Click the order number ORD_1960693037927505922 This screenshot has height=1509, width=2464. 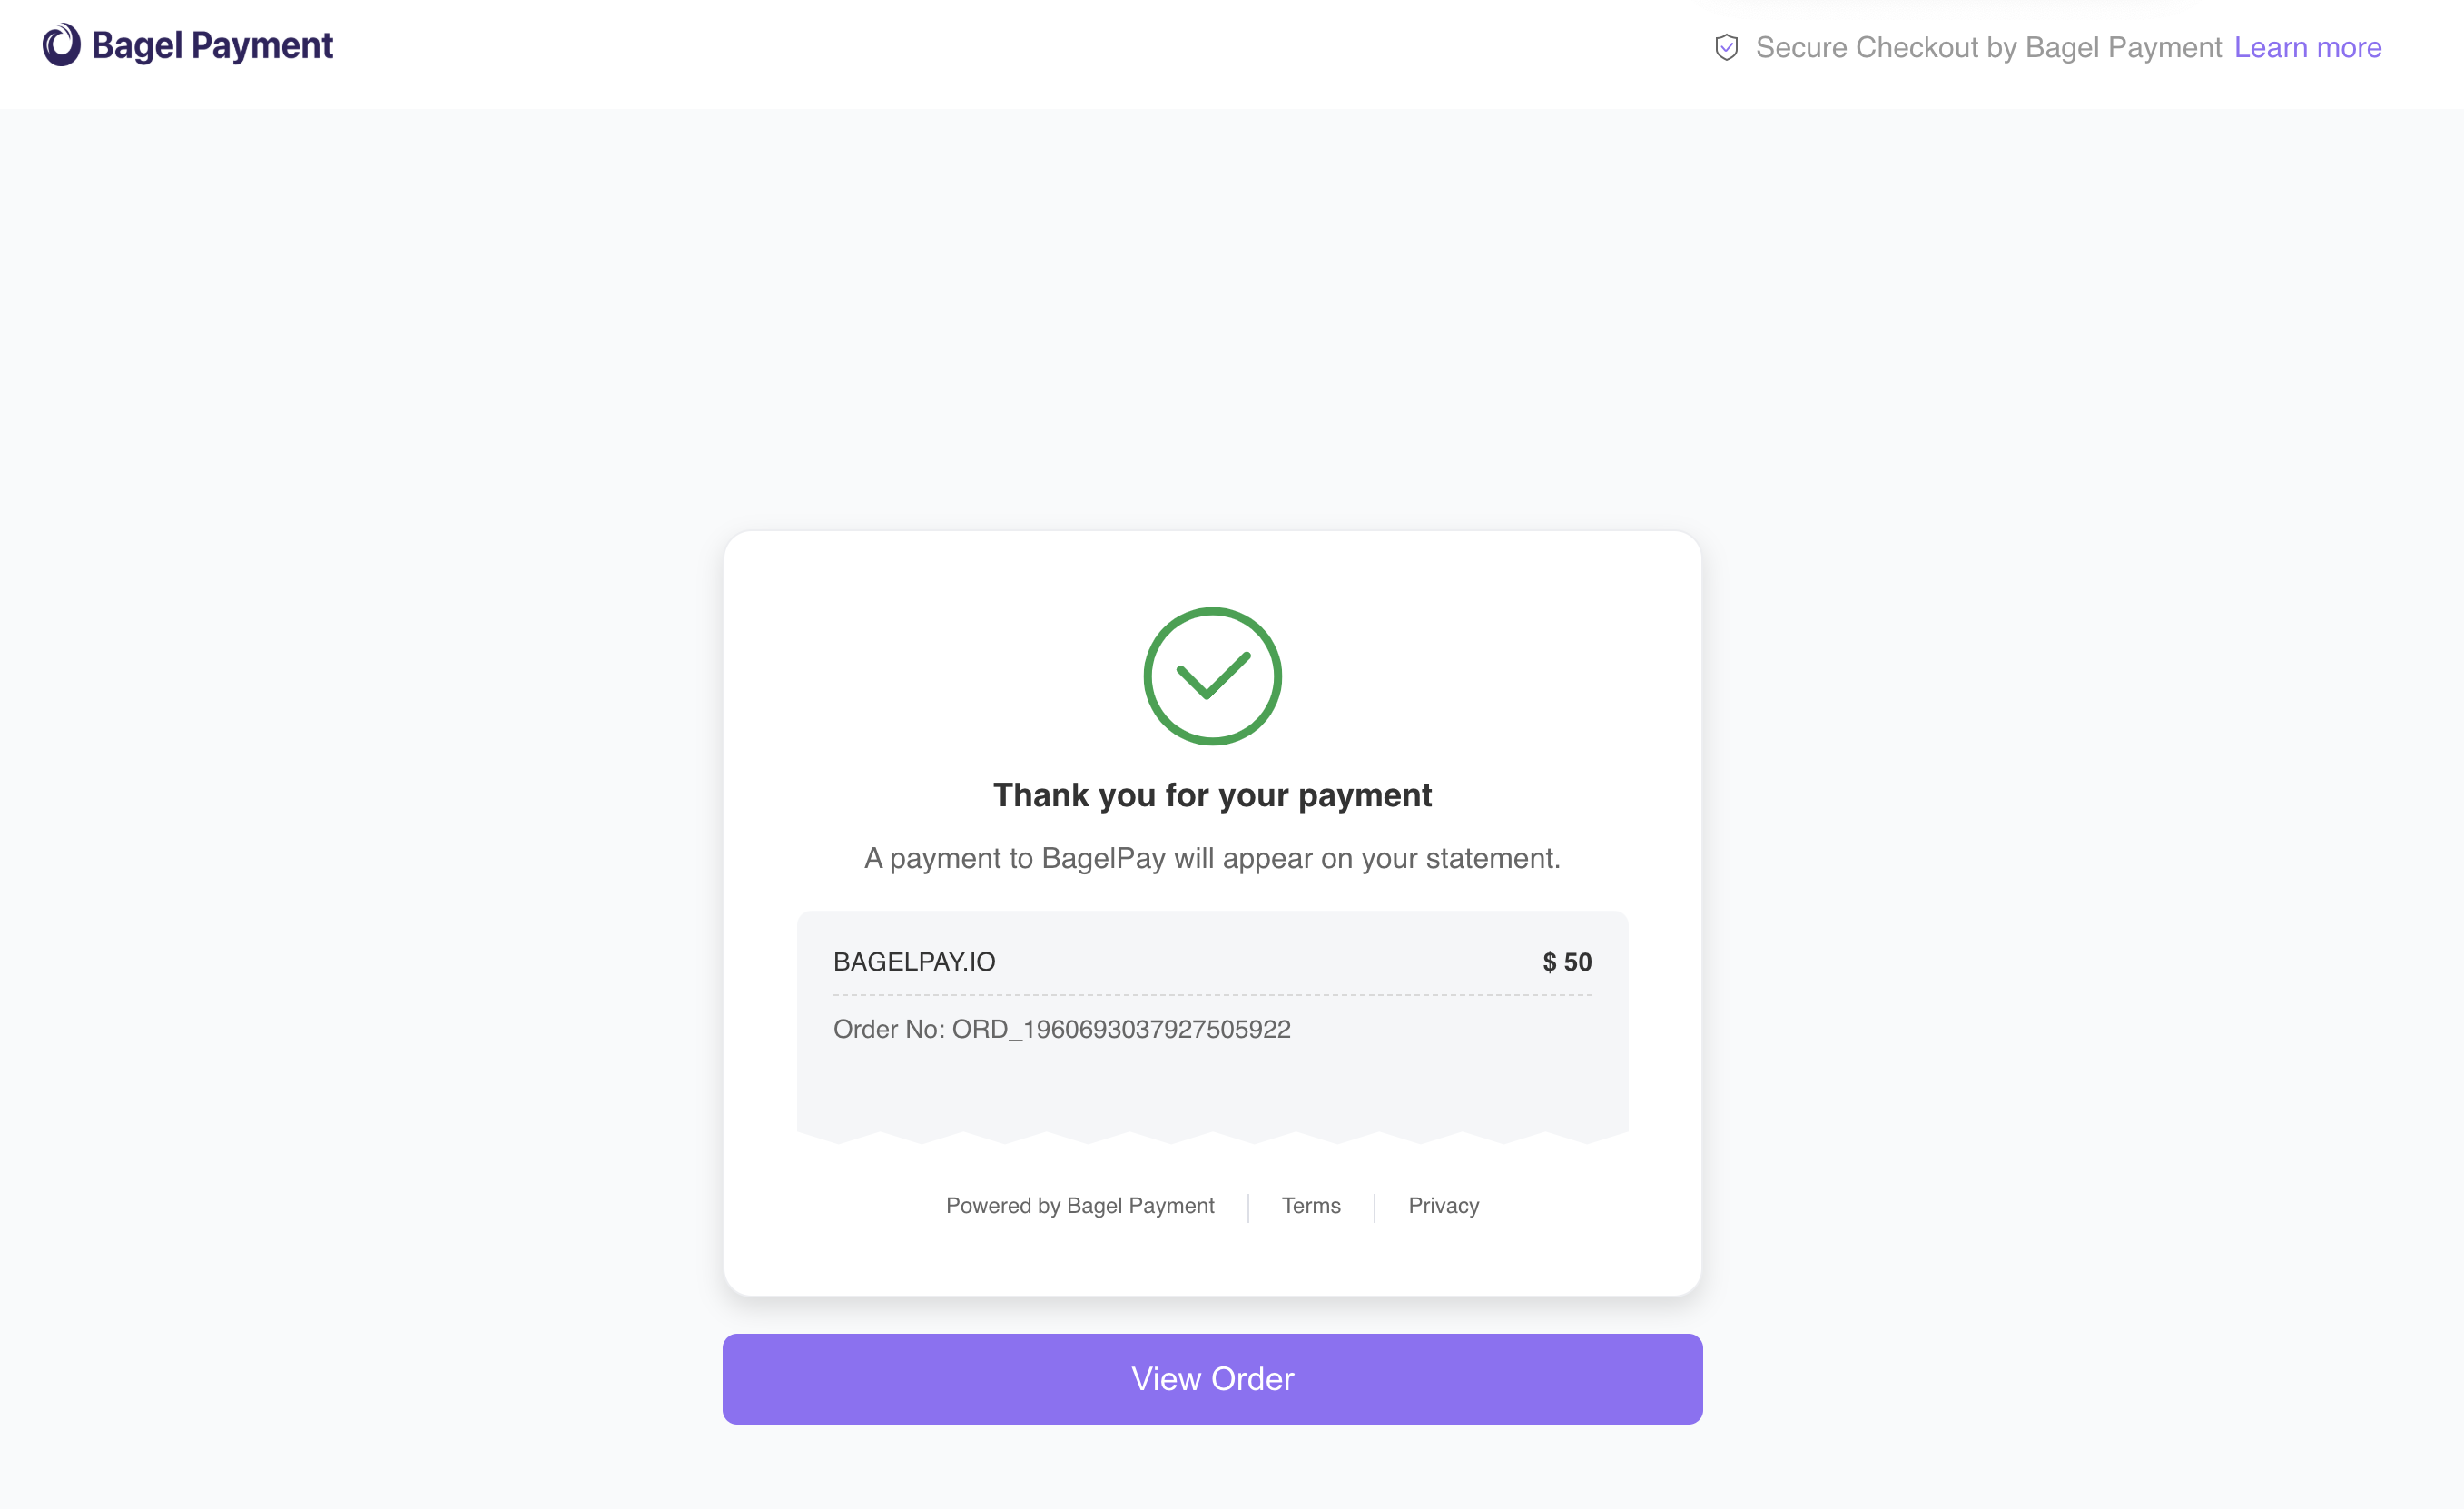(1121, 1030)
